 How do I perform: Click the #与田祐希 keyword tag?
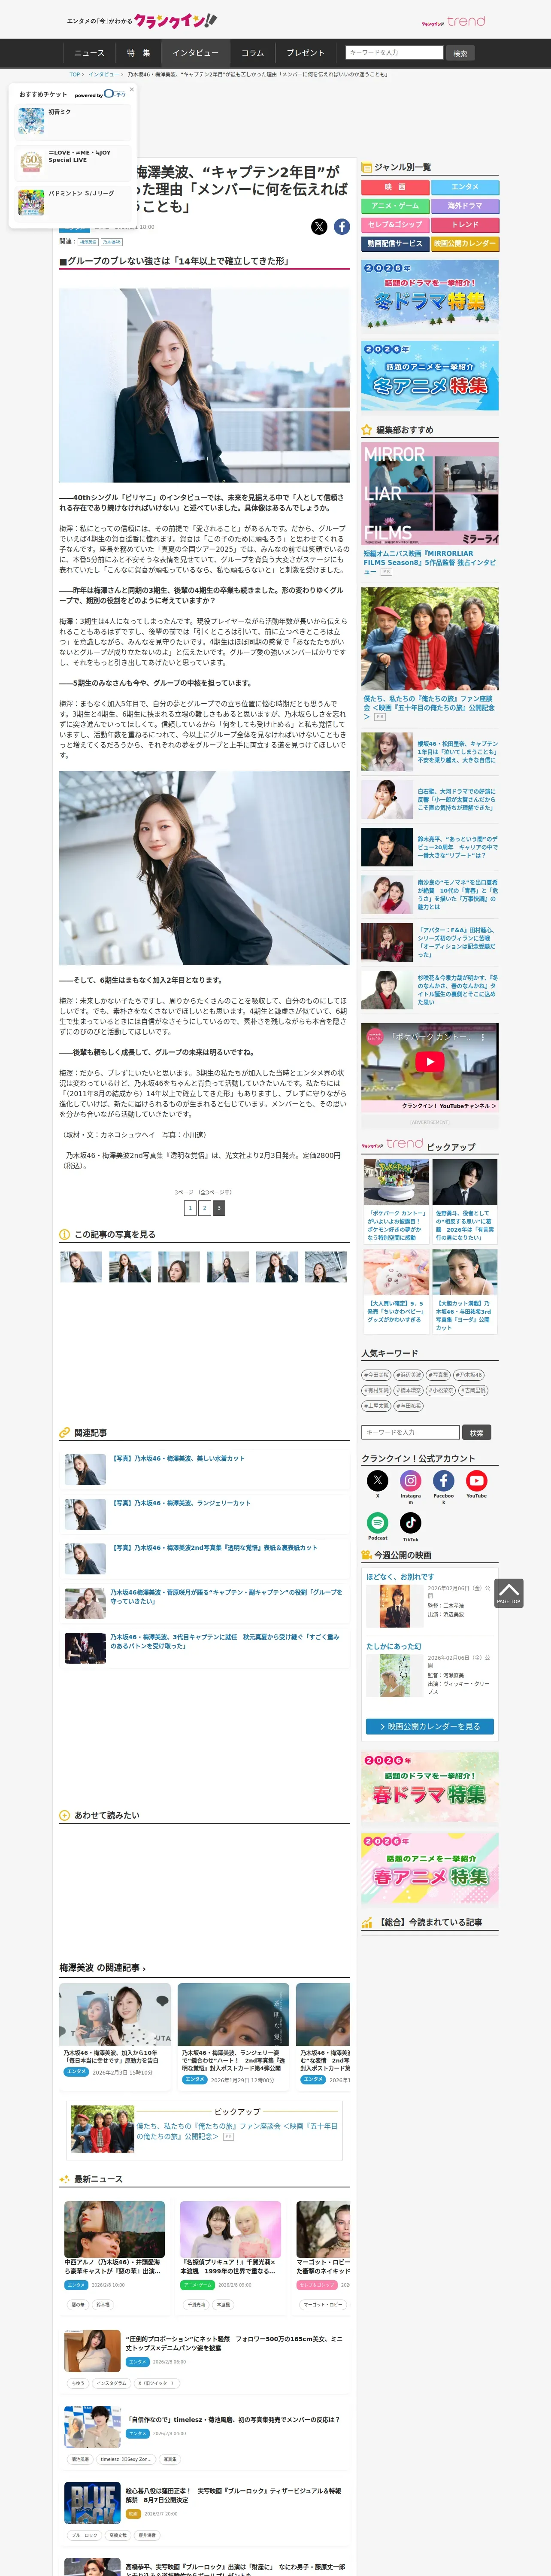point(410,1405)
